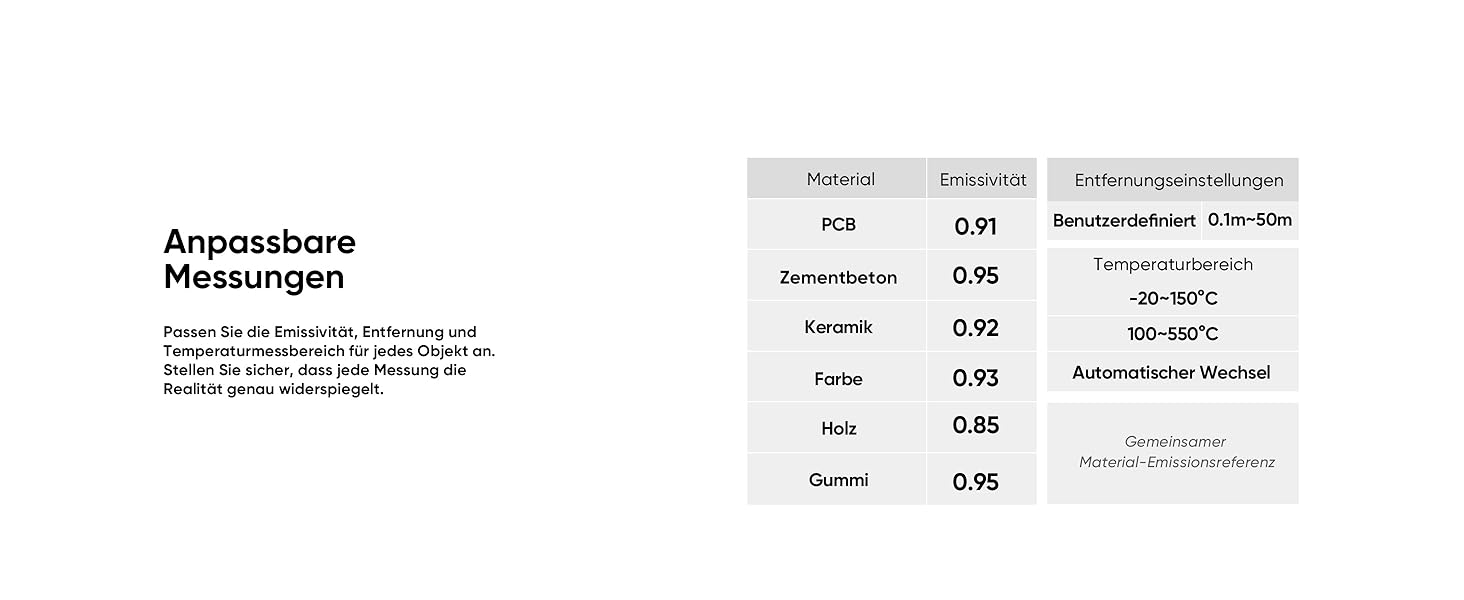The width and height of the screenshot is (1464, 600).
Task: Select the -20~150°C temperature range
Action: (x=1172, y=299)
